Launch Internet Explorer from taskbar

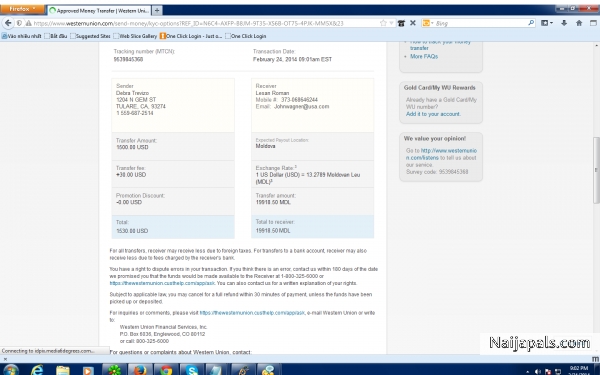click(37, 370)
